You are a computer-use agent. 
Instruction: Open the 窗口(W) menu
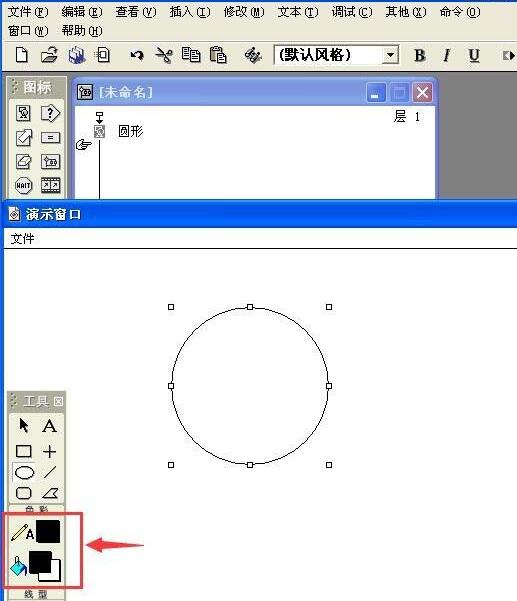point(28,31)
